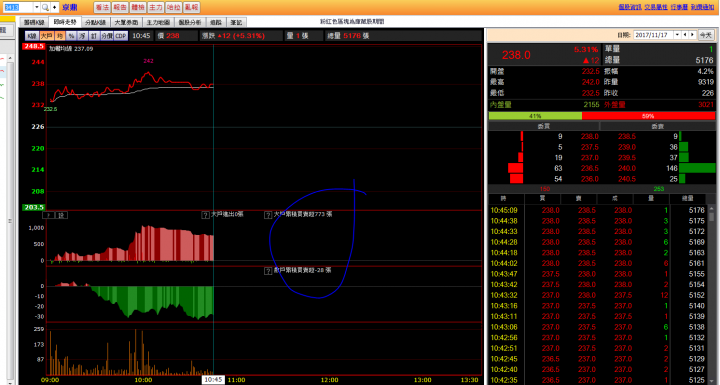The height and width of the screenshot is (385, 720).
Task: Click the question mark button above indicator chart
Action: pos(49,215)
